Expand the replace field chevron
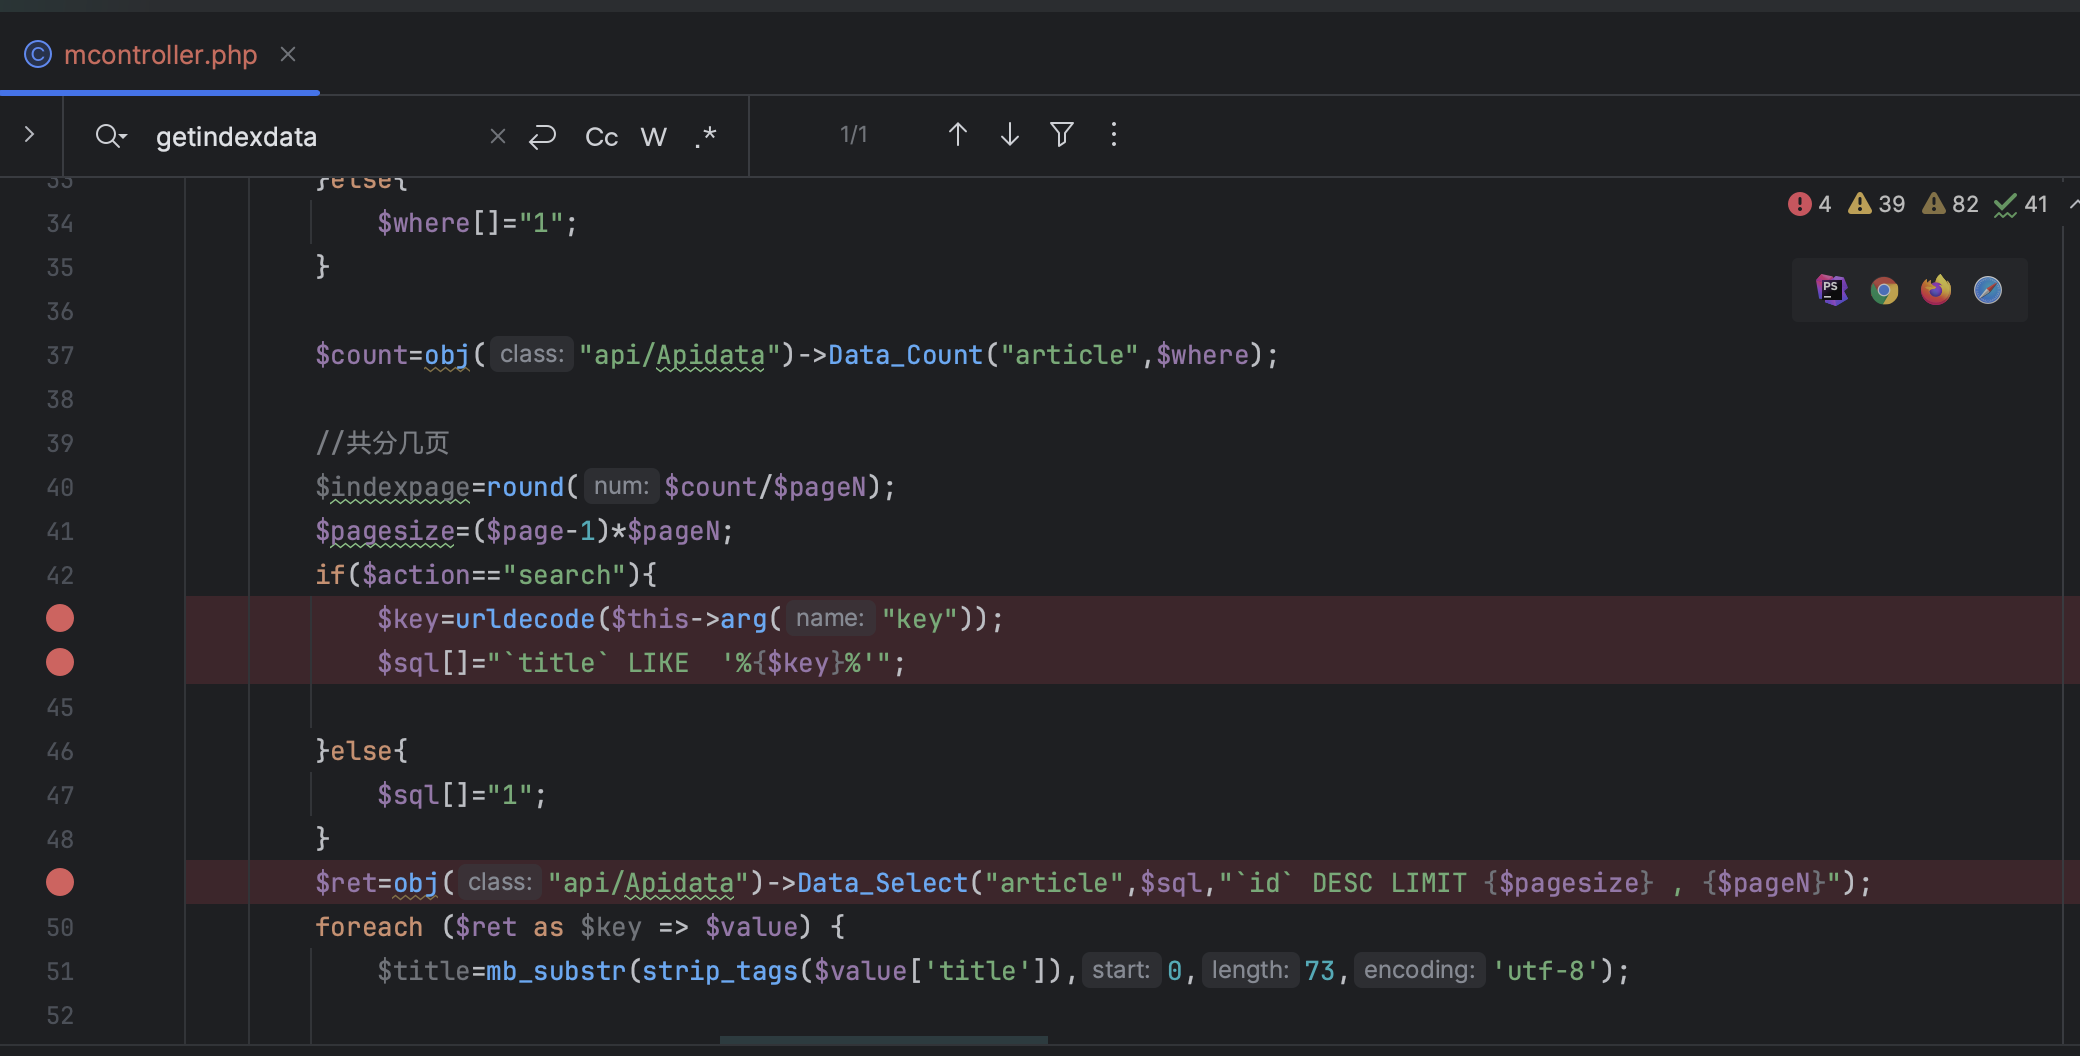Screen dimensions: 2080x1056 [x=30, y=134]
